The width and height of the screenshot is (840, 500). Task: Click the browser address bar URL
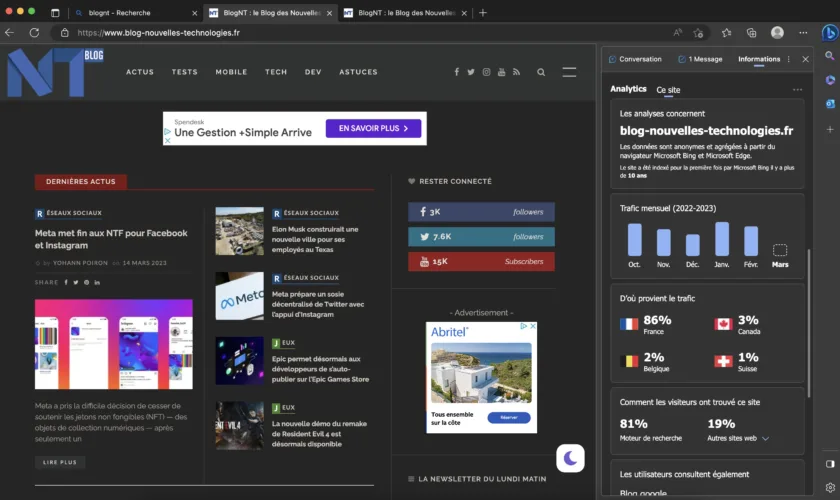160,32
